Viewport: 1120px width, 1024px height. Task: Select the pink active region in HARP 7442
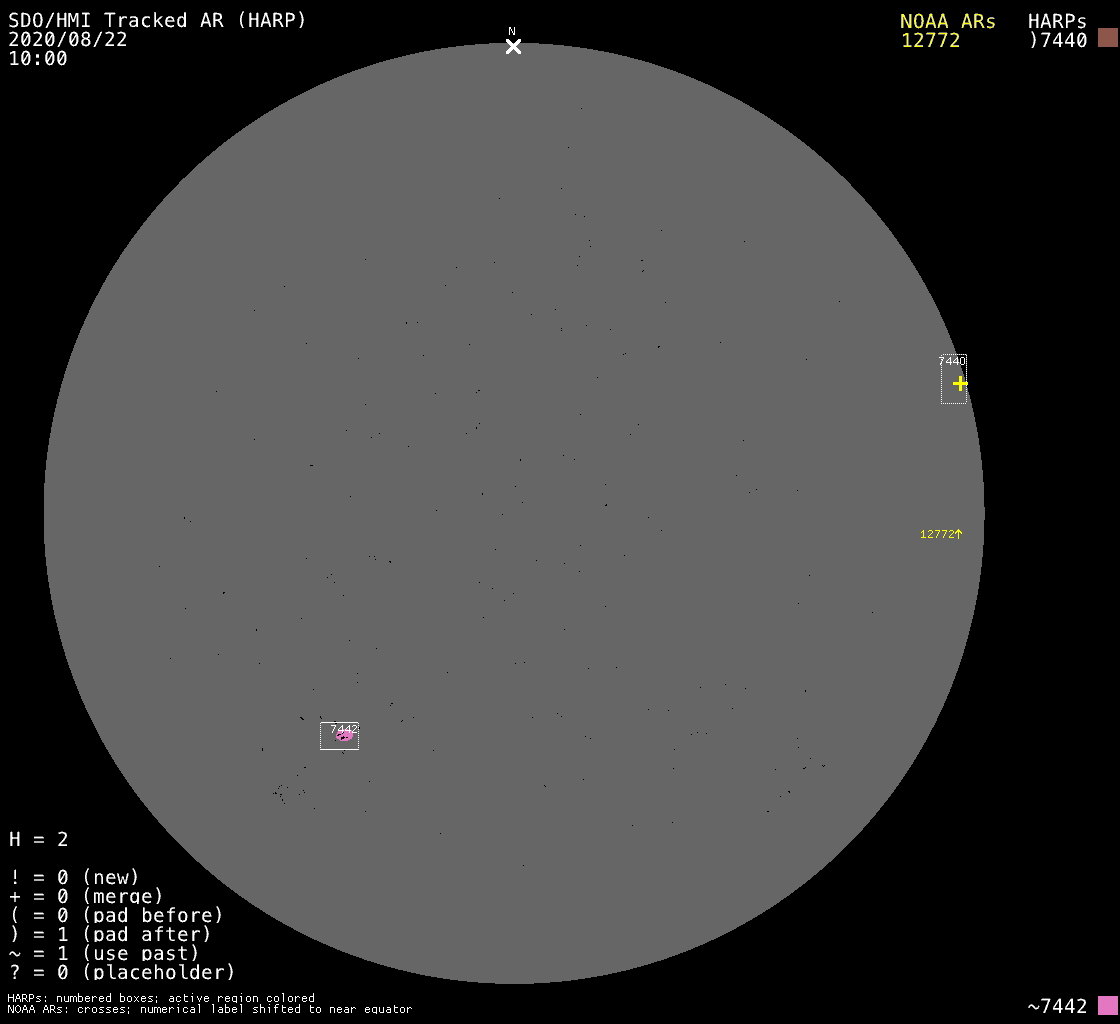(345, 737)
